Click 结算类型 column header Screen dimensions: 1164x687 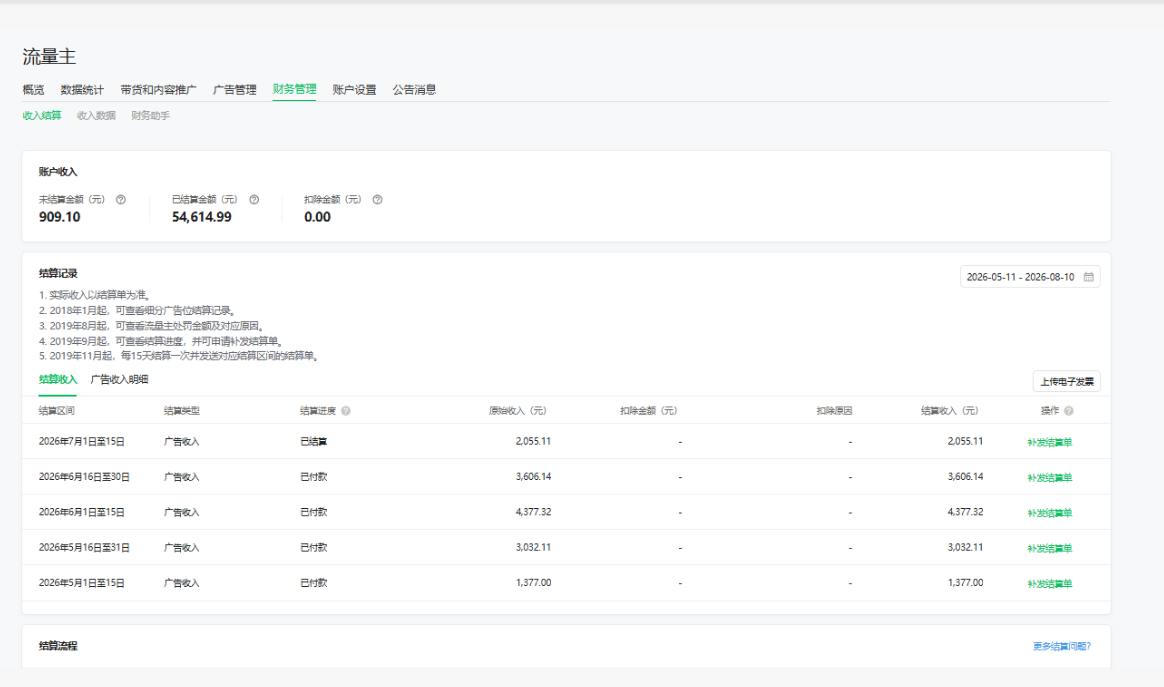(x=182, y=411)
